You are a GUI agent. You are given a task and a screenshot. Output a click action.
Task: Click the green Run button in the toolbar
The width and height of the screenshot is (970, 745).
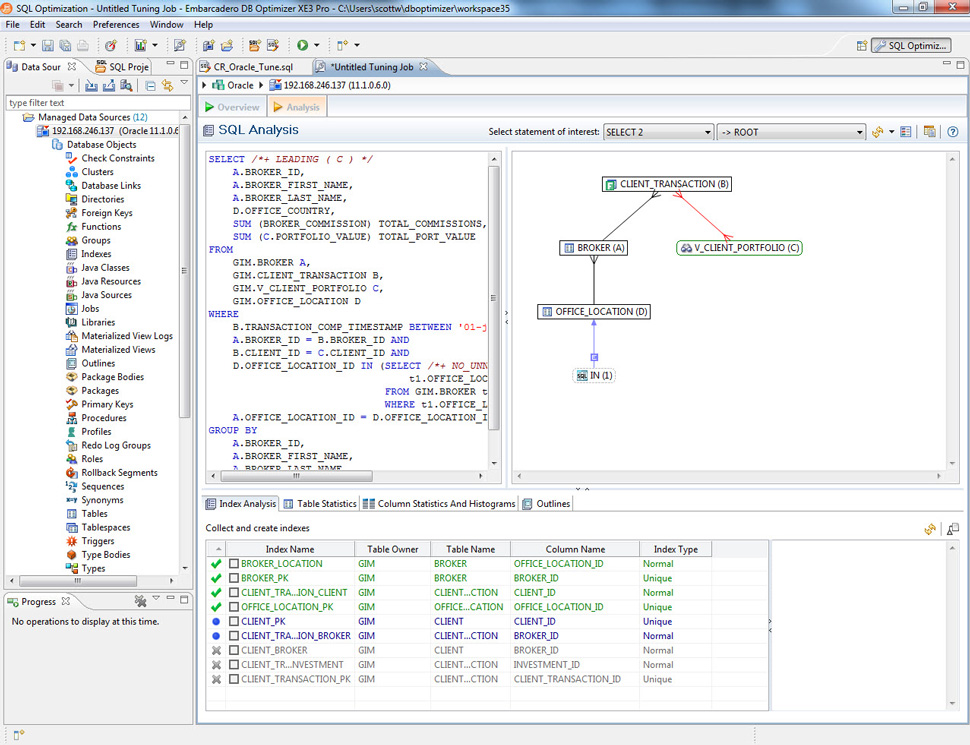[x=303, y=45]
